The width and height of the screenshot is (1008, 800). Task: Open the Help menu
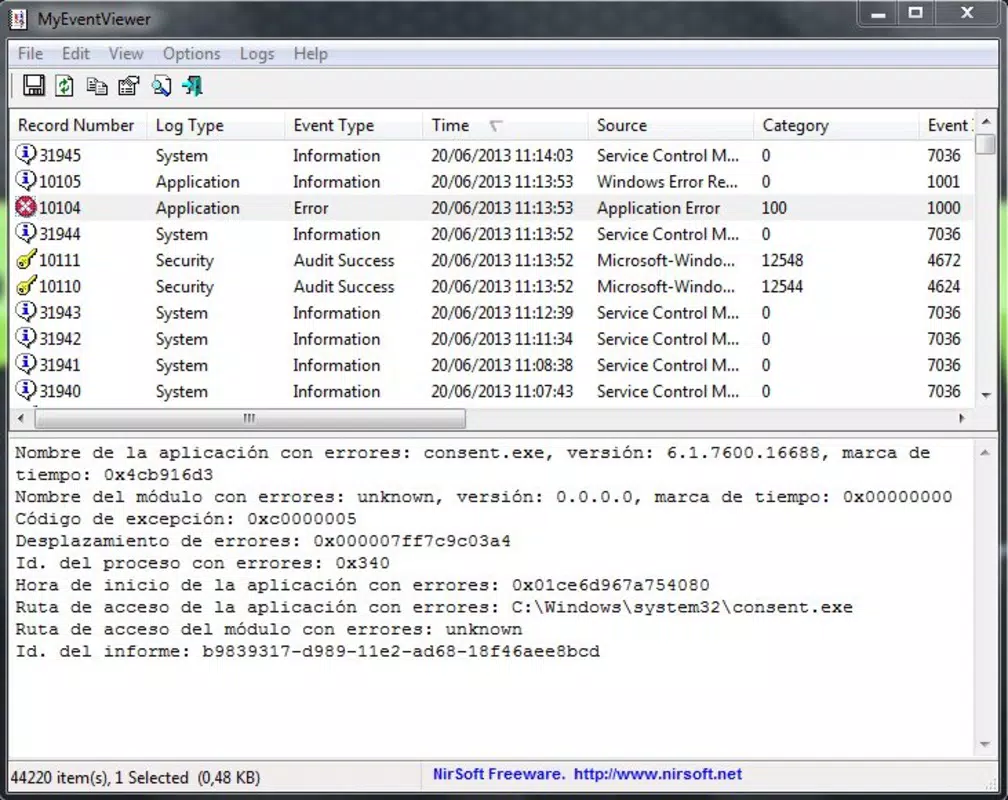point(310,53)
